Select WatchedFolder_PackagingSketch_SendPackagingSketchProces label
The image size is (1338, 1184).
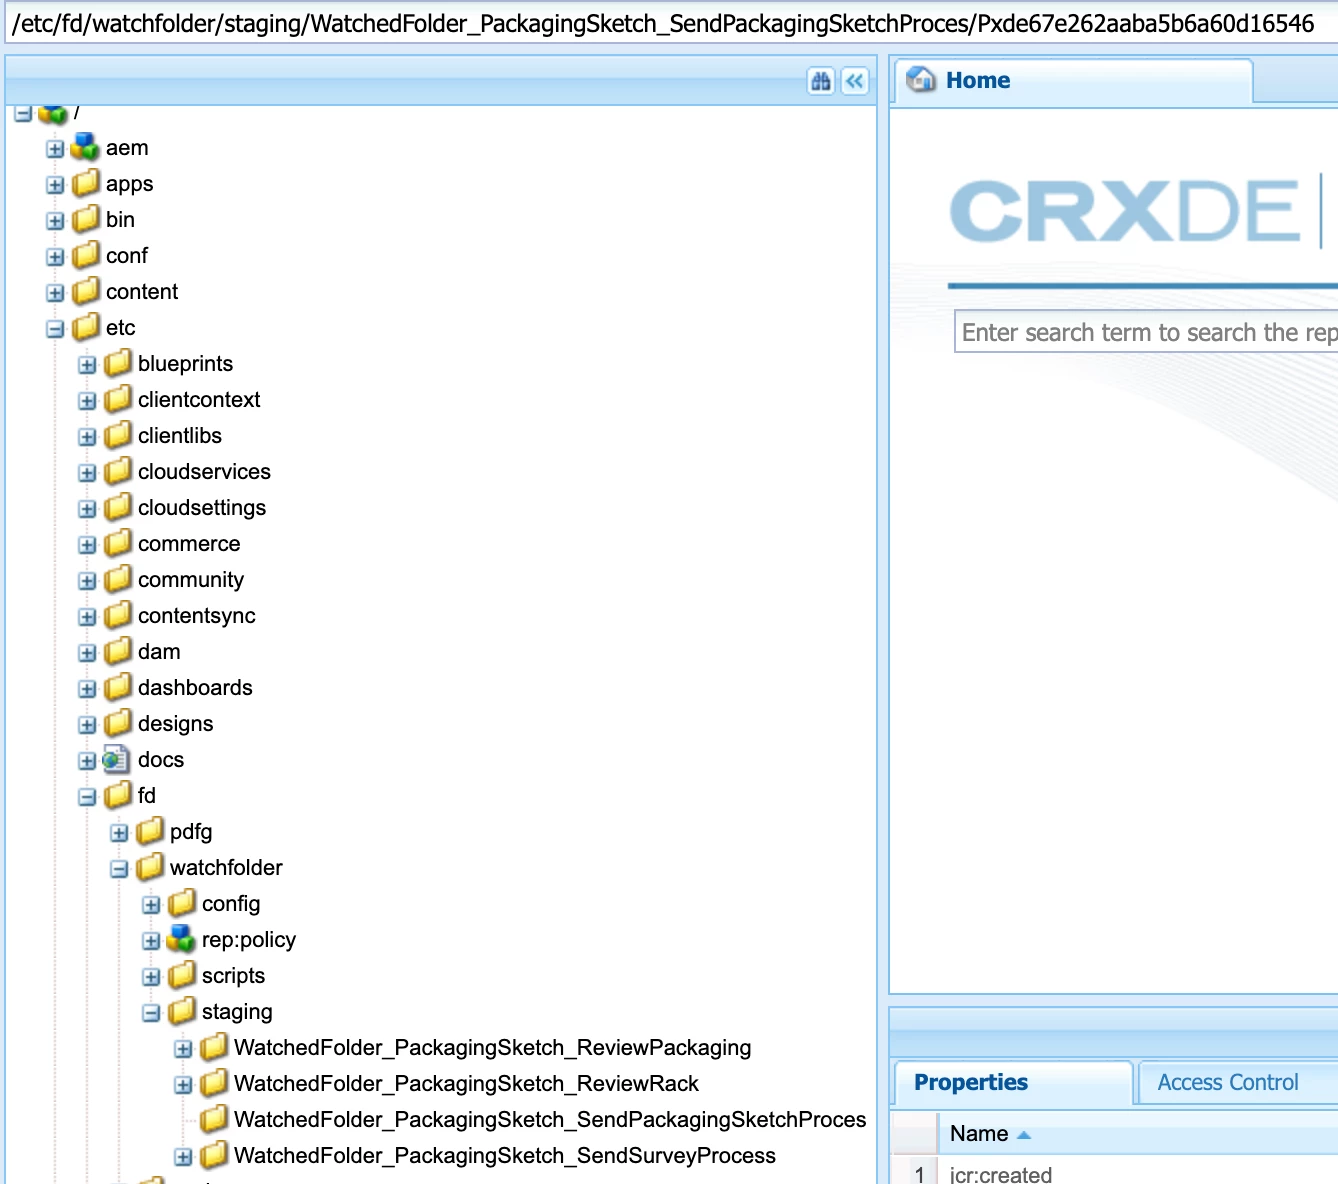pyautogui.click(x=550, y=1119)
